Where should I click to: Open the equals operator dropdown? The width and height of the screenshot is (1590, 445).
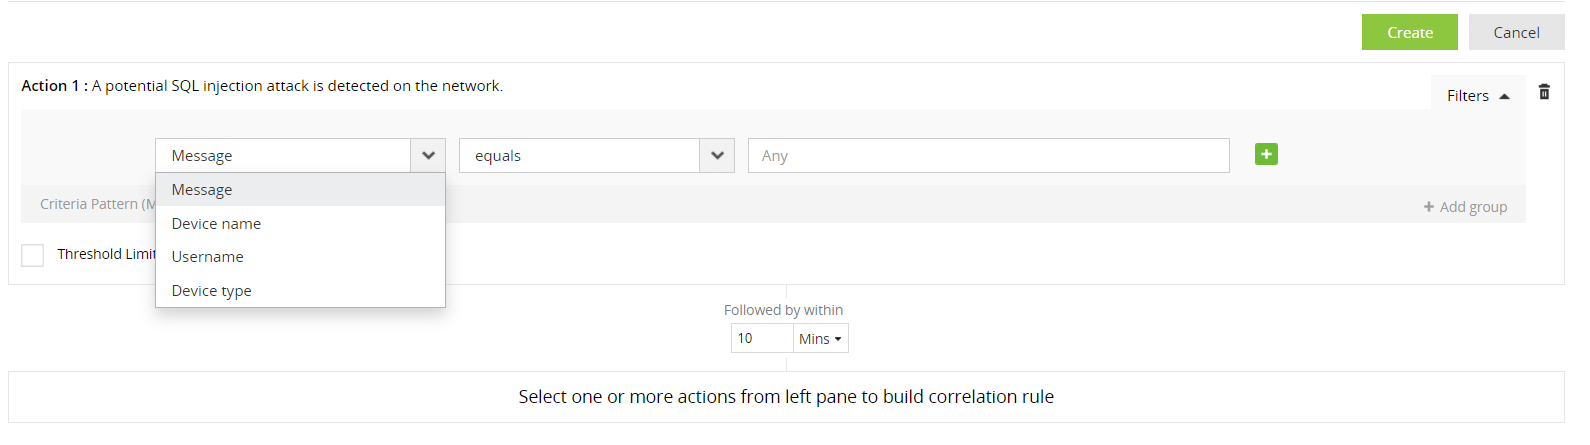coord(717,156)
